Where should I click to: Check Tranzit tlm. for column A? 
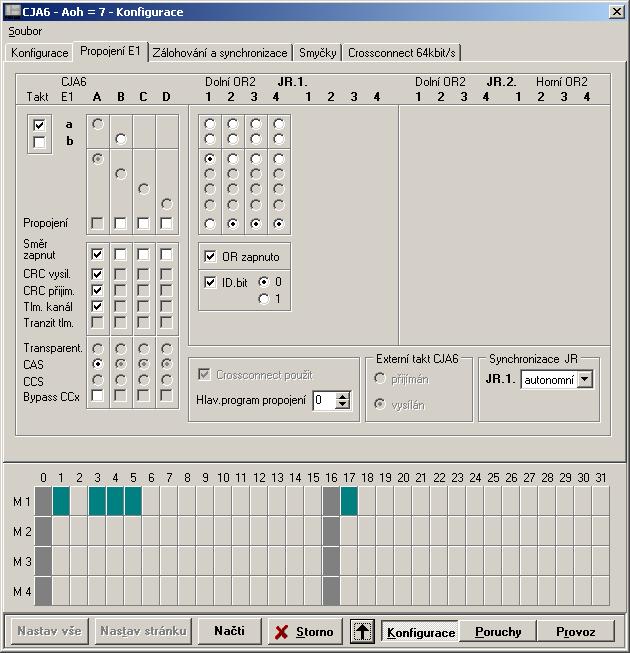97,322
